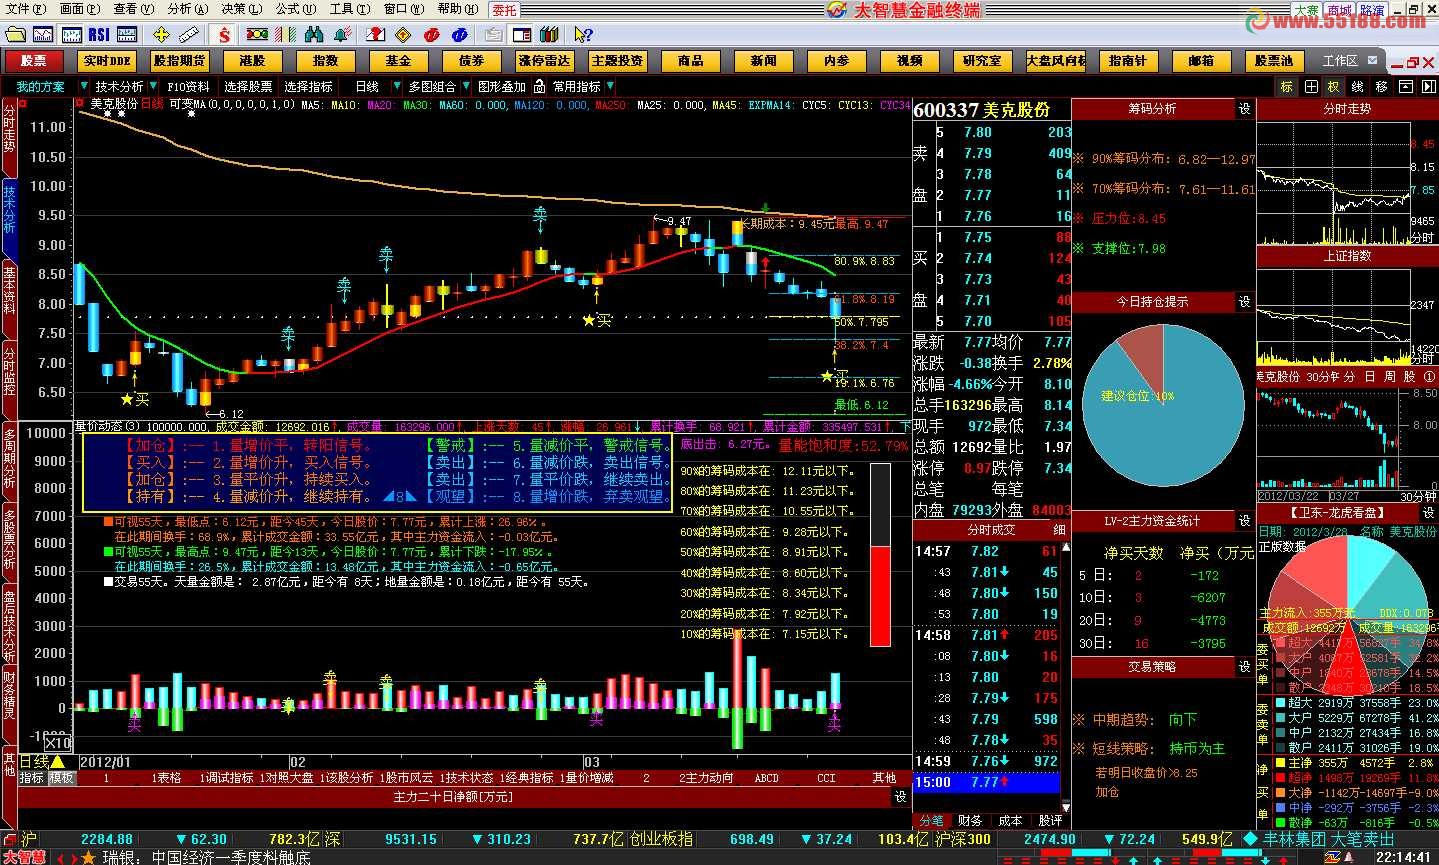Open the 公式 menu

pos(295,9)
